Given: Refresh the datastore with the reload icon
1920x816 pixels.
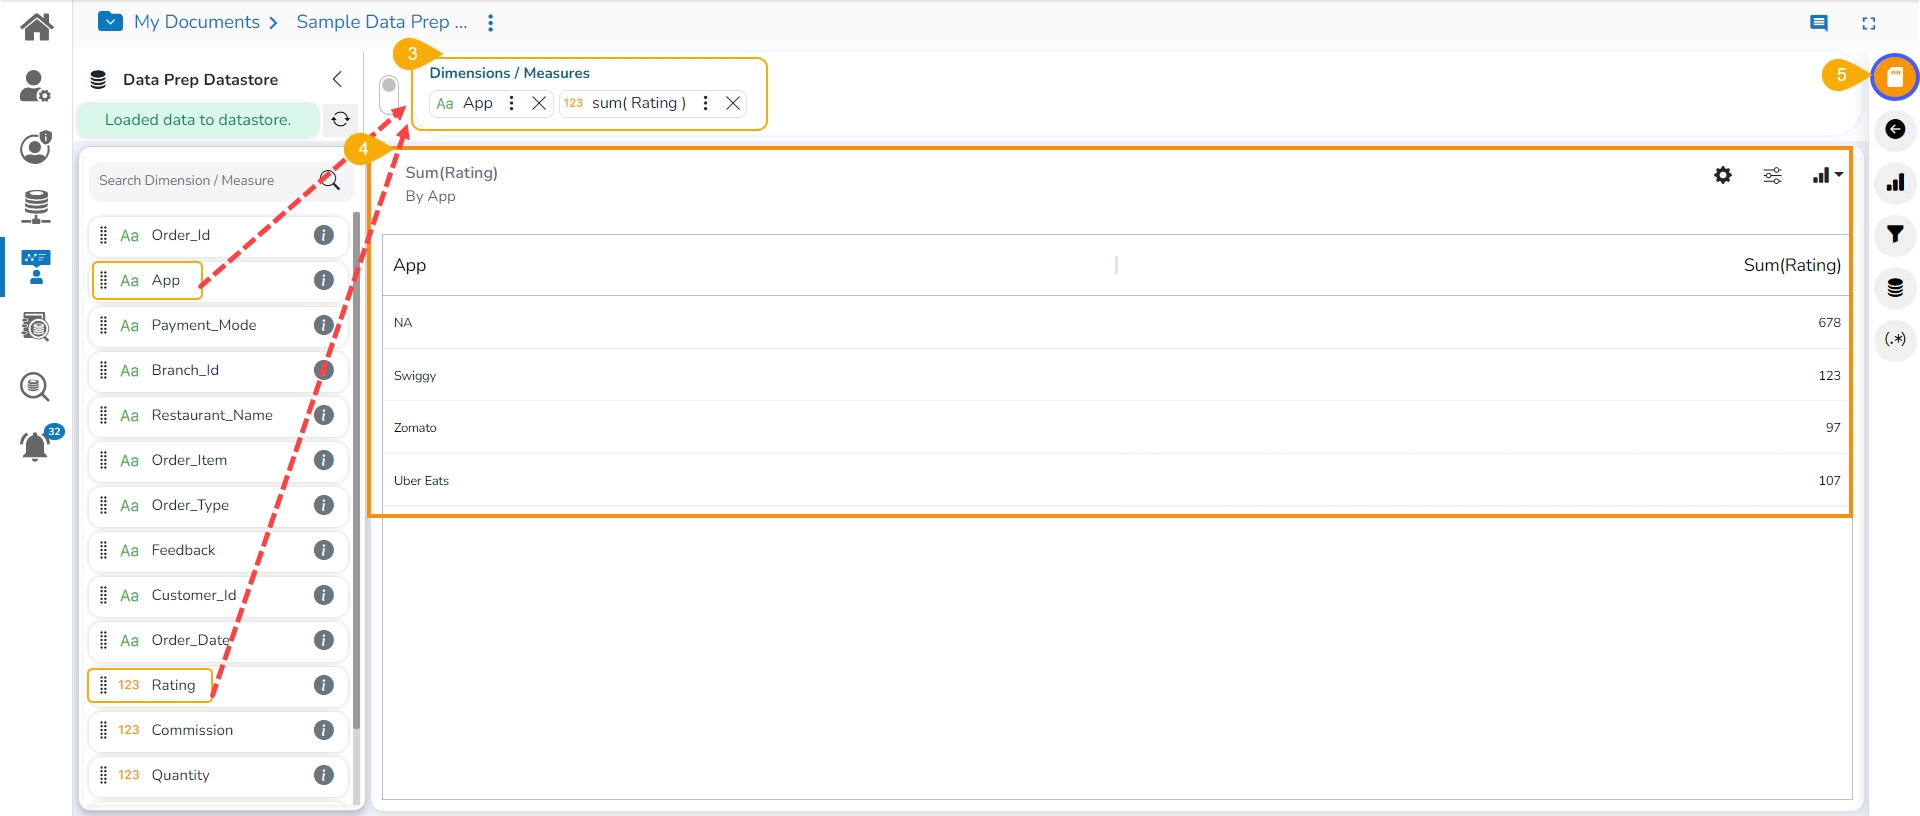Looking at the screenshot, I should (x=340, y=119).
